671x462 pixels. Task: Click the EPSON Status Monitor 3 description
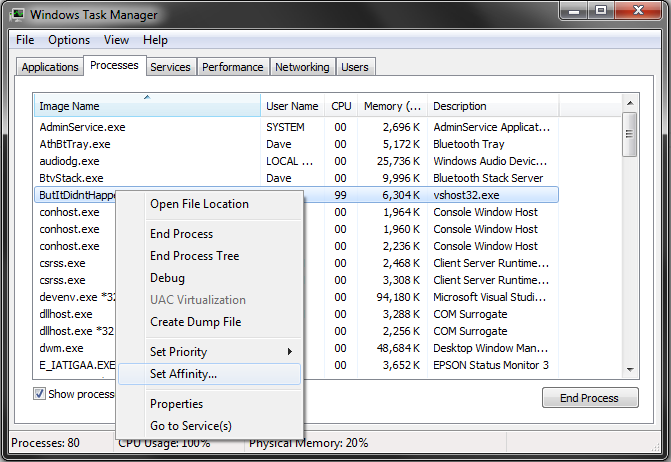491,365
